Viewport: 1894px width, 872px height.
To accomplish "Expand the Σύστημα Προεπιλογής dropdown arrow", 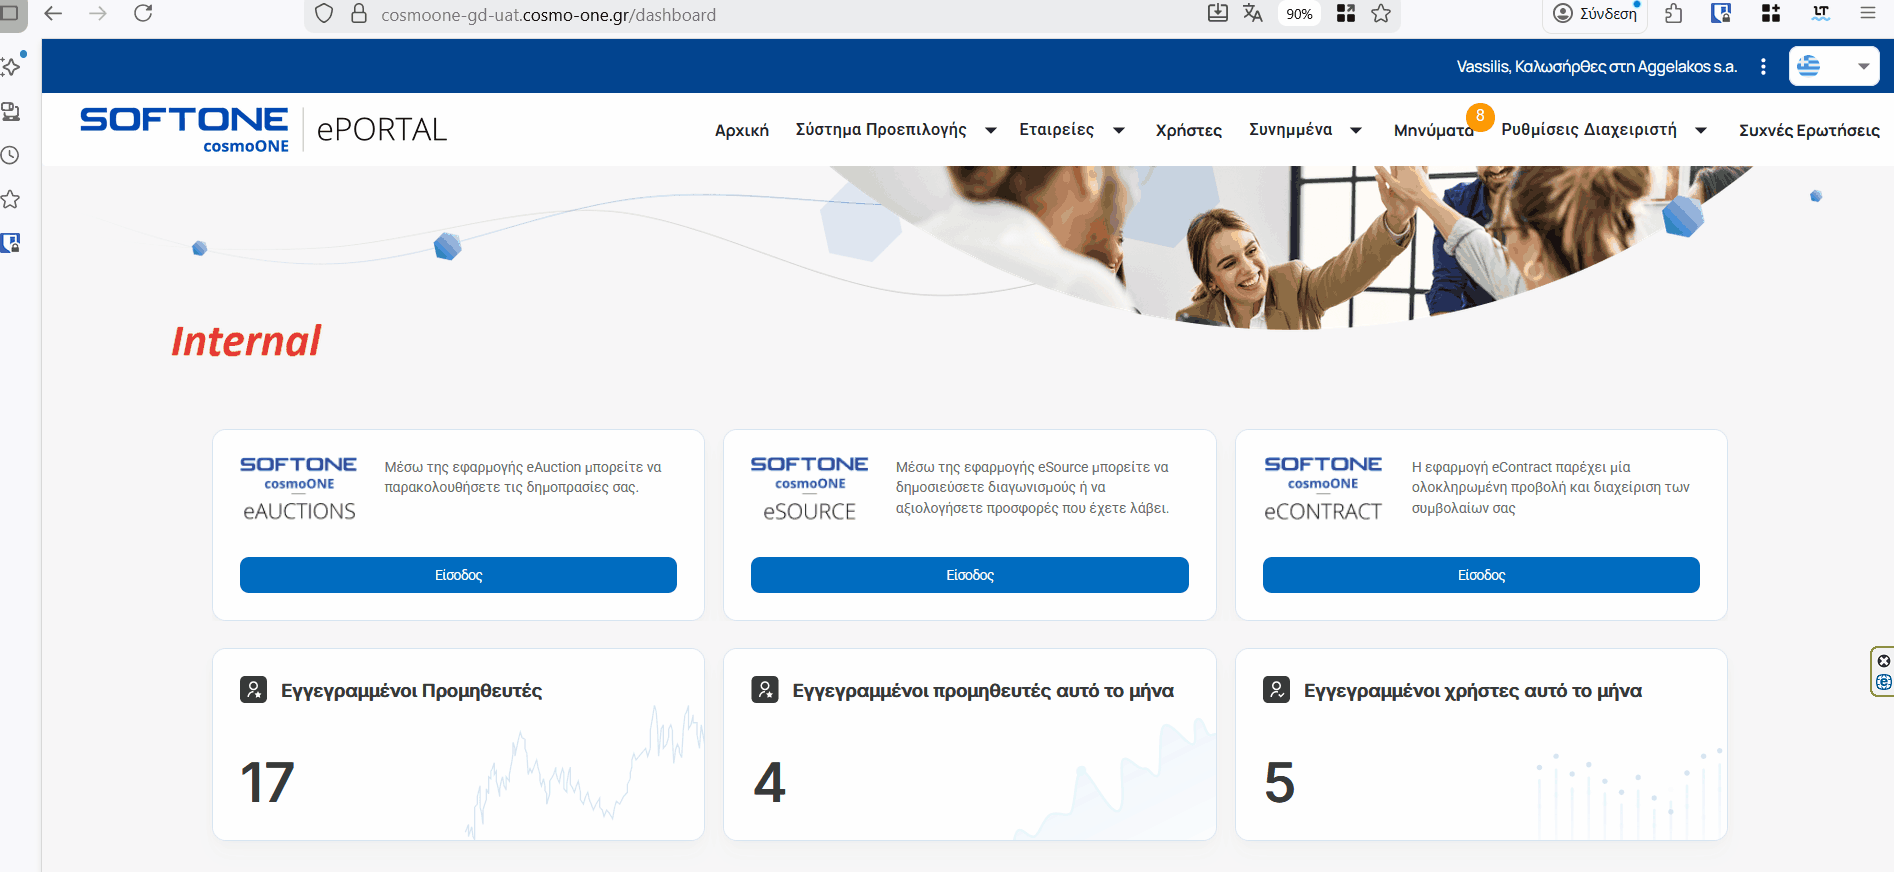I will (x=991, y=130).
